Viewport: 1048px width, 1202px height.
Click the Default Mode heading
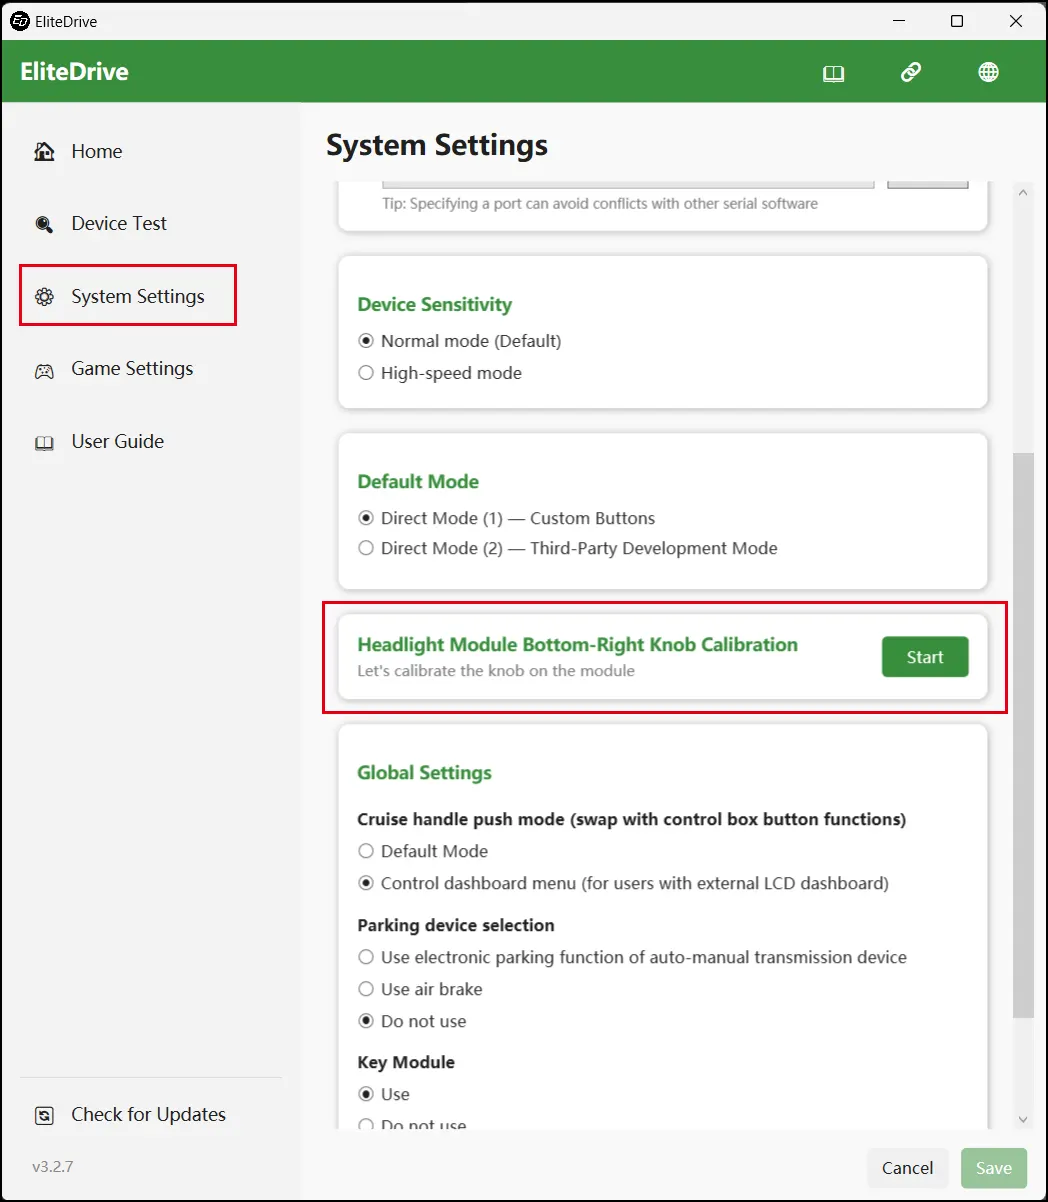(418, 482)
